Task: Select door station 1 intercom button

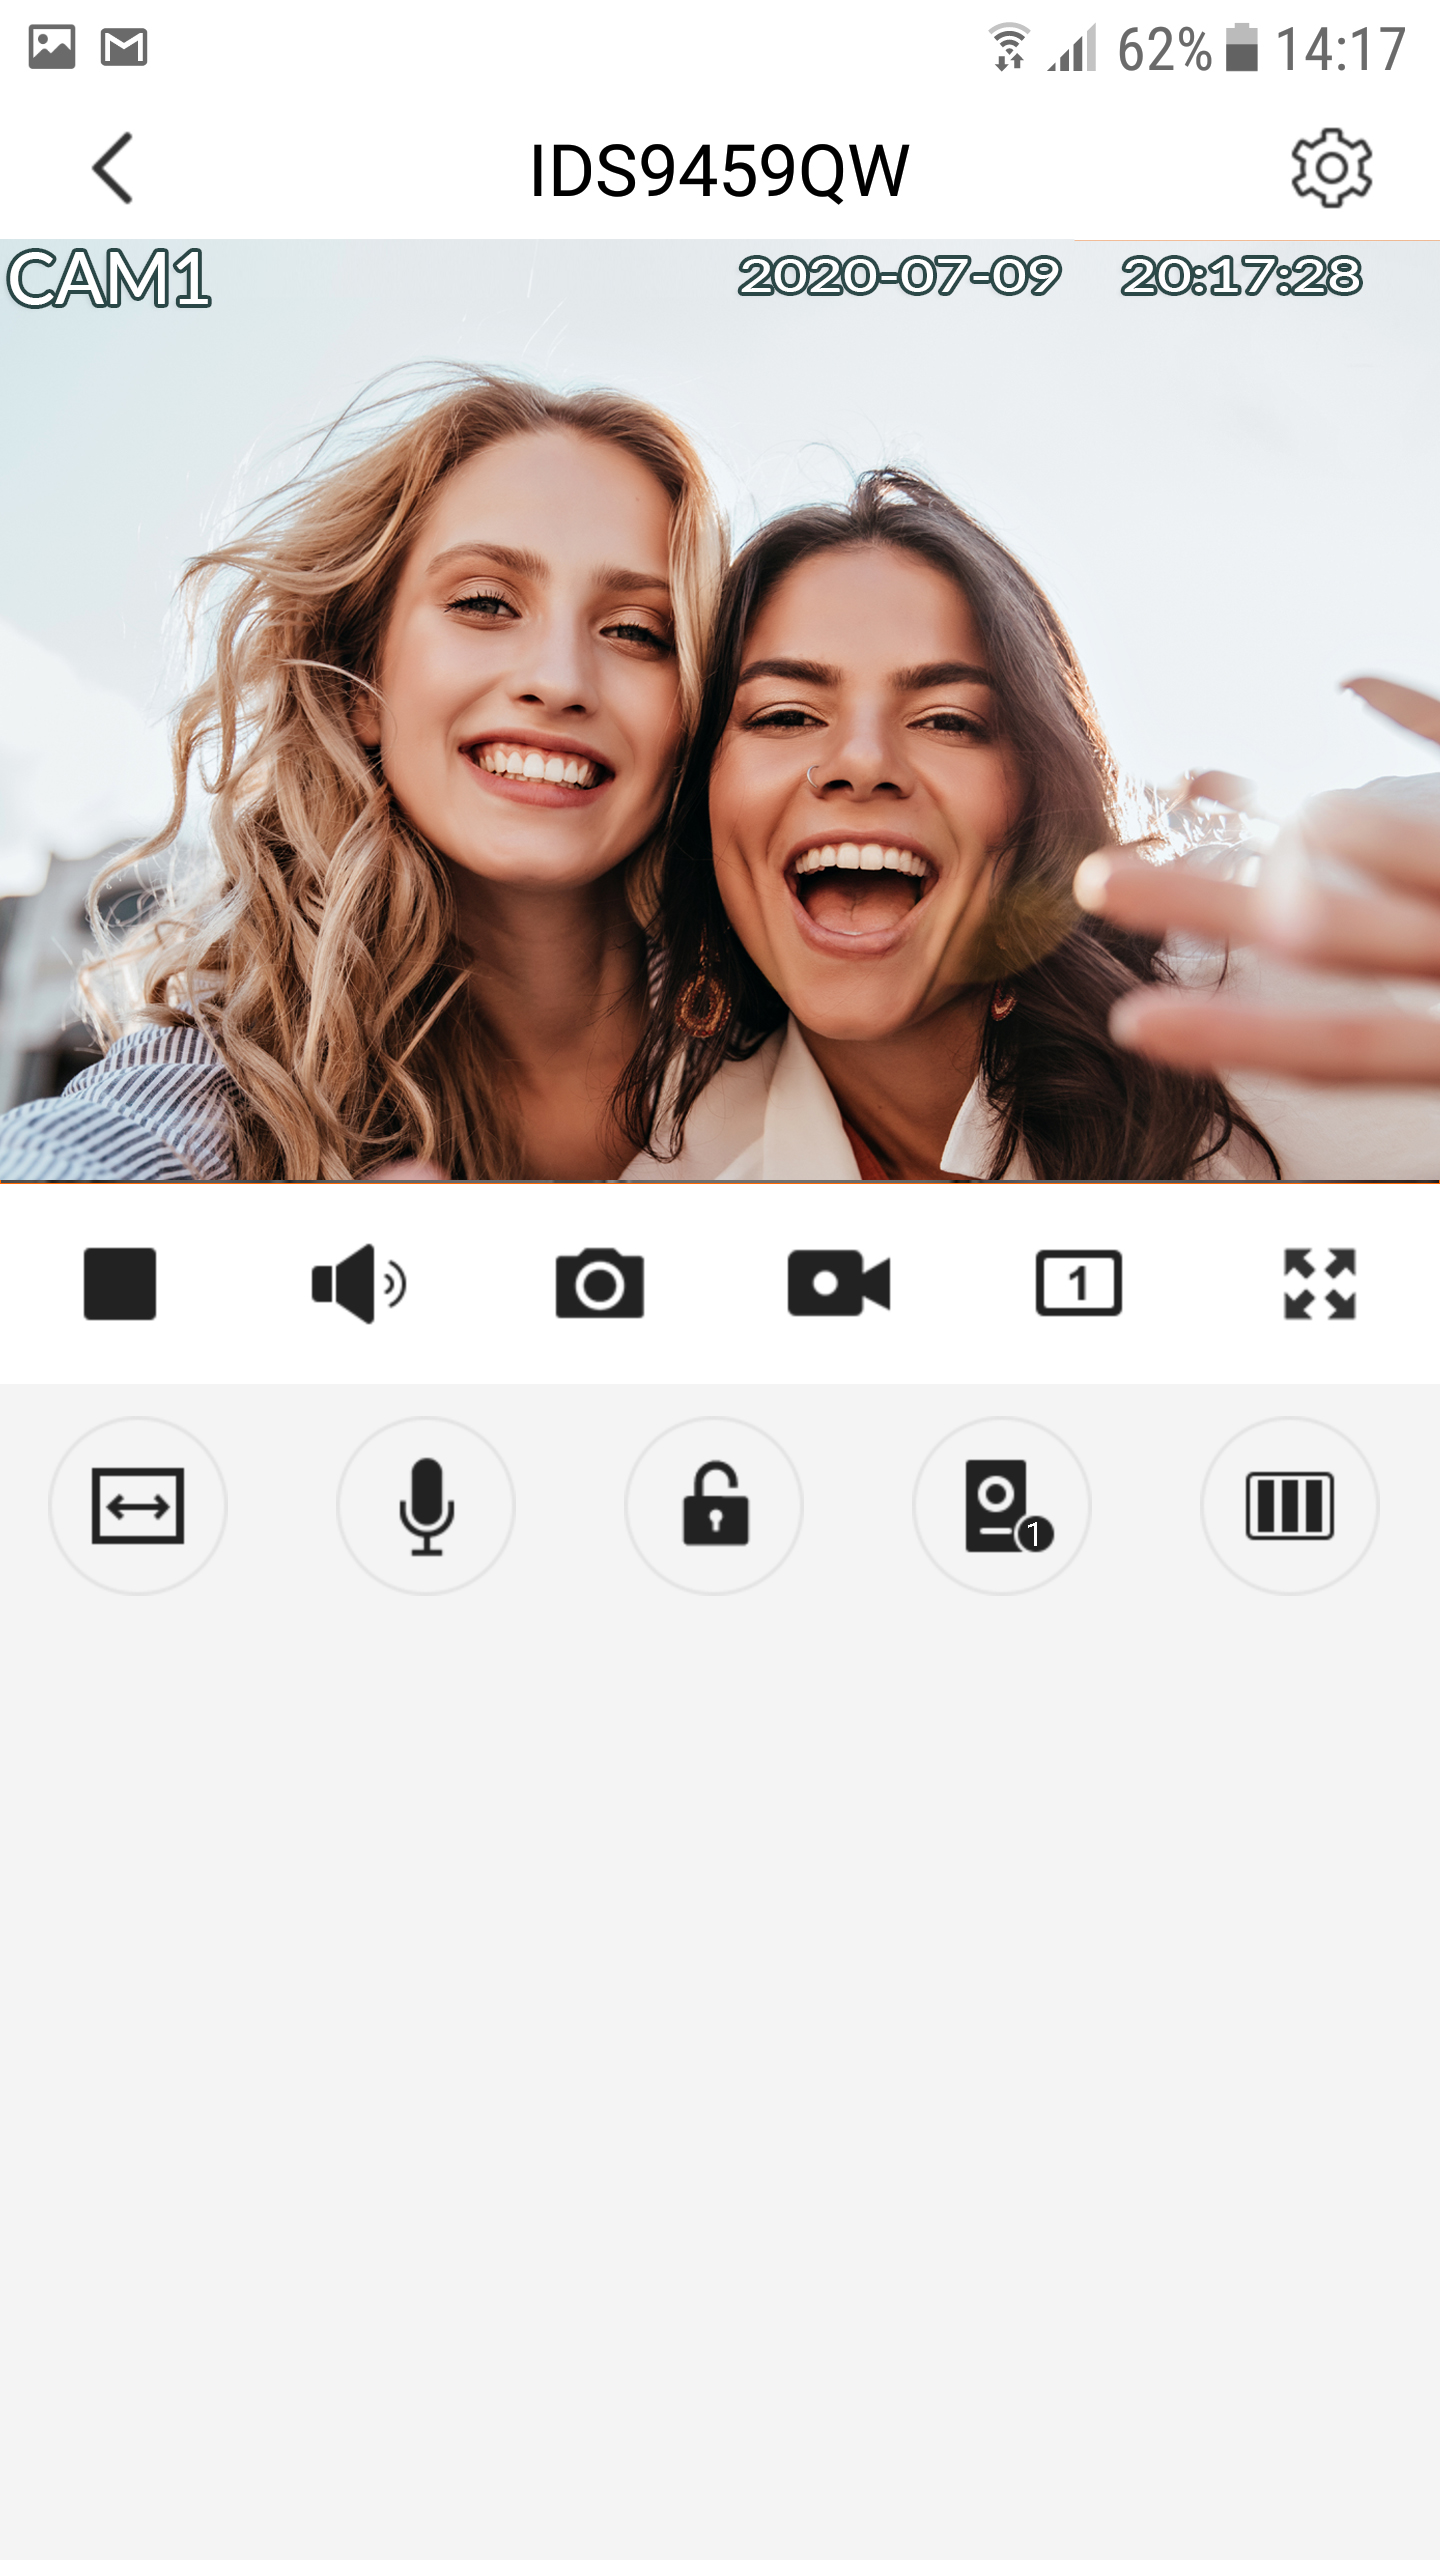Action: click(x=1002, y=1506)
